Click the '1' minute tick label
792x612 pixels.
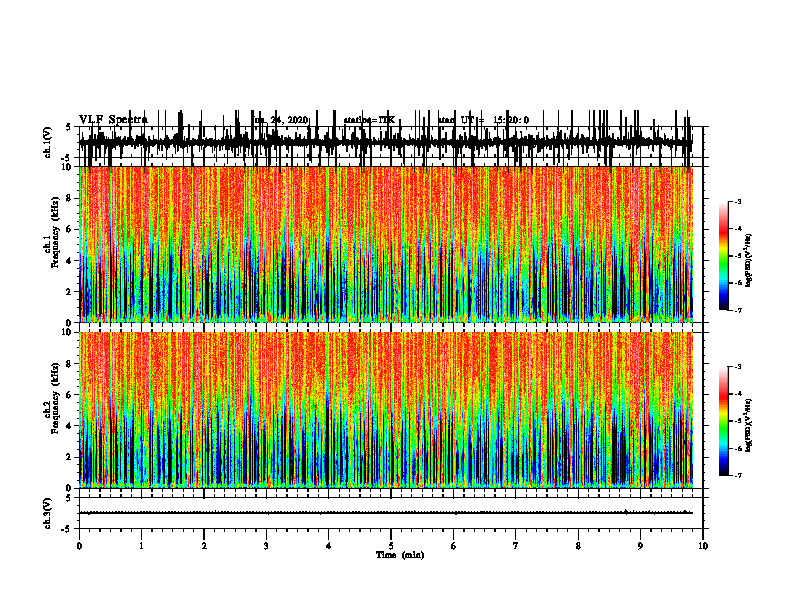tap(141, 546)
